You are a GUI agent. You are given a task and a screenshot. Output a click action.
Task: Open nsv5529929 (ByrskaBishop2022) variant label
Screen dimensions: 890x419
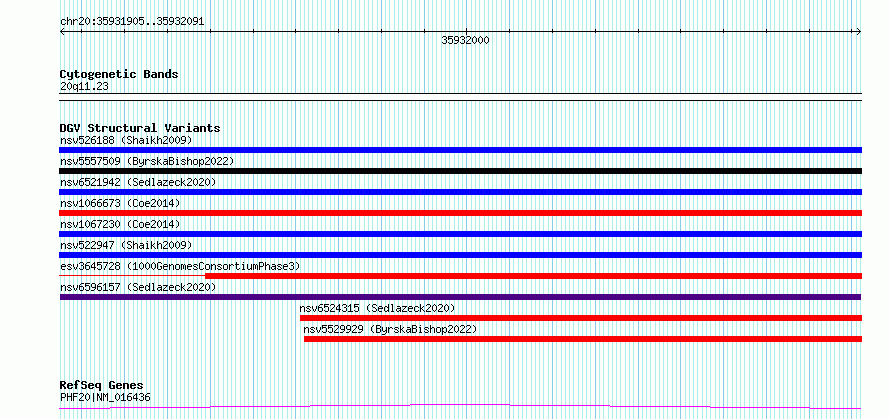click(x=391, y=329)
